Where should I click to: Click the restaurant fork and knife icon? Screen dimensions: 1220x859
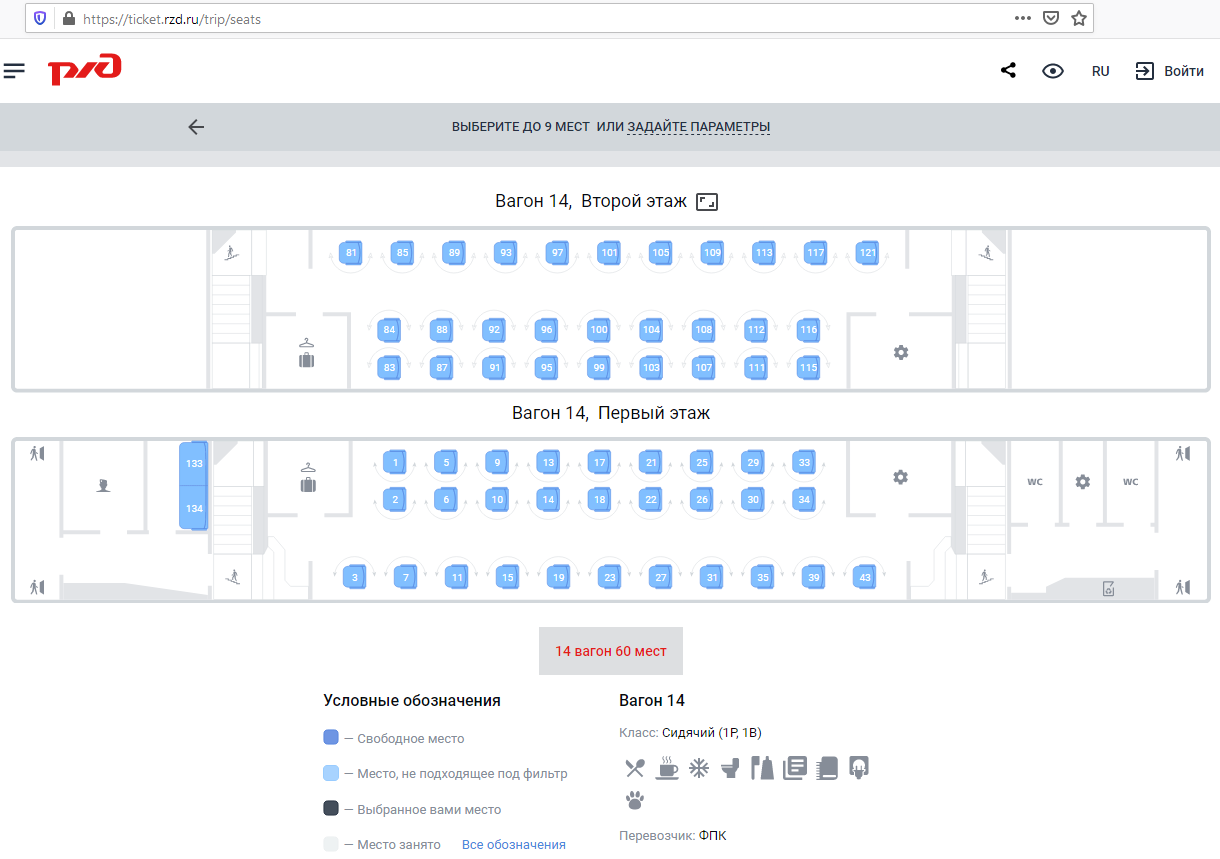[635, 768]
